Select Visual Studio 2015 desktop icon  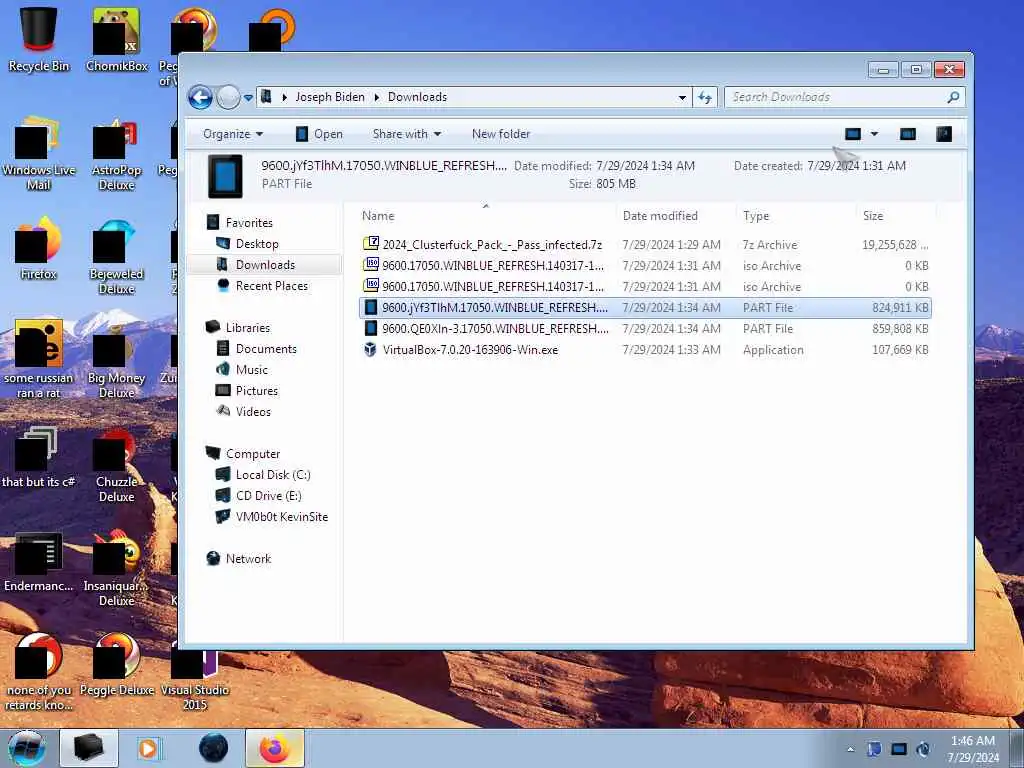pos(195,679)
